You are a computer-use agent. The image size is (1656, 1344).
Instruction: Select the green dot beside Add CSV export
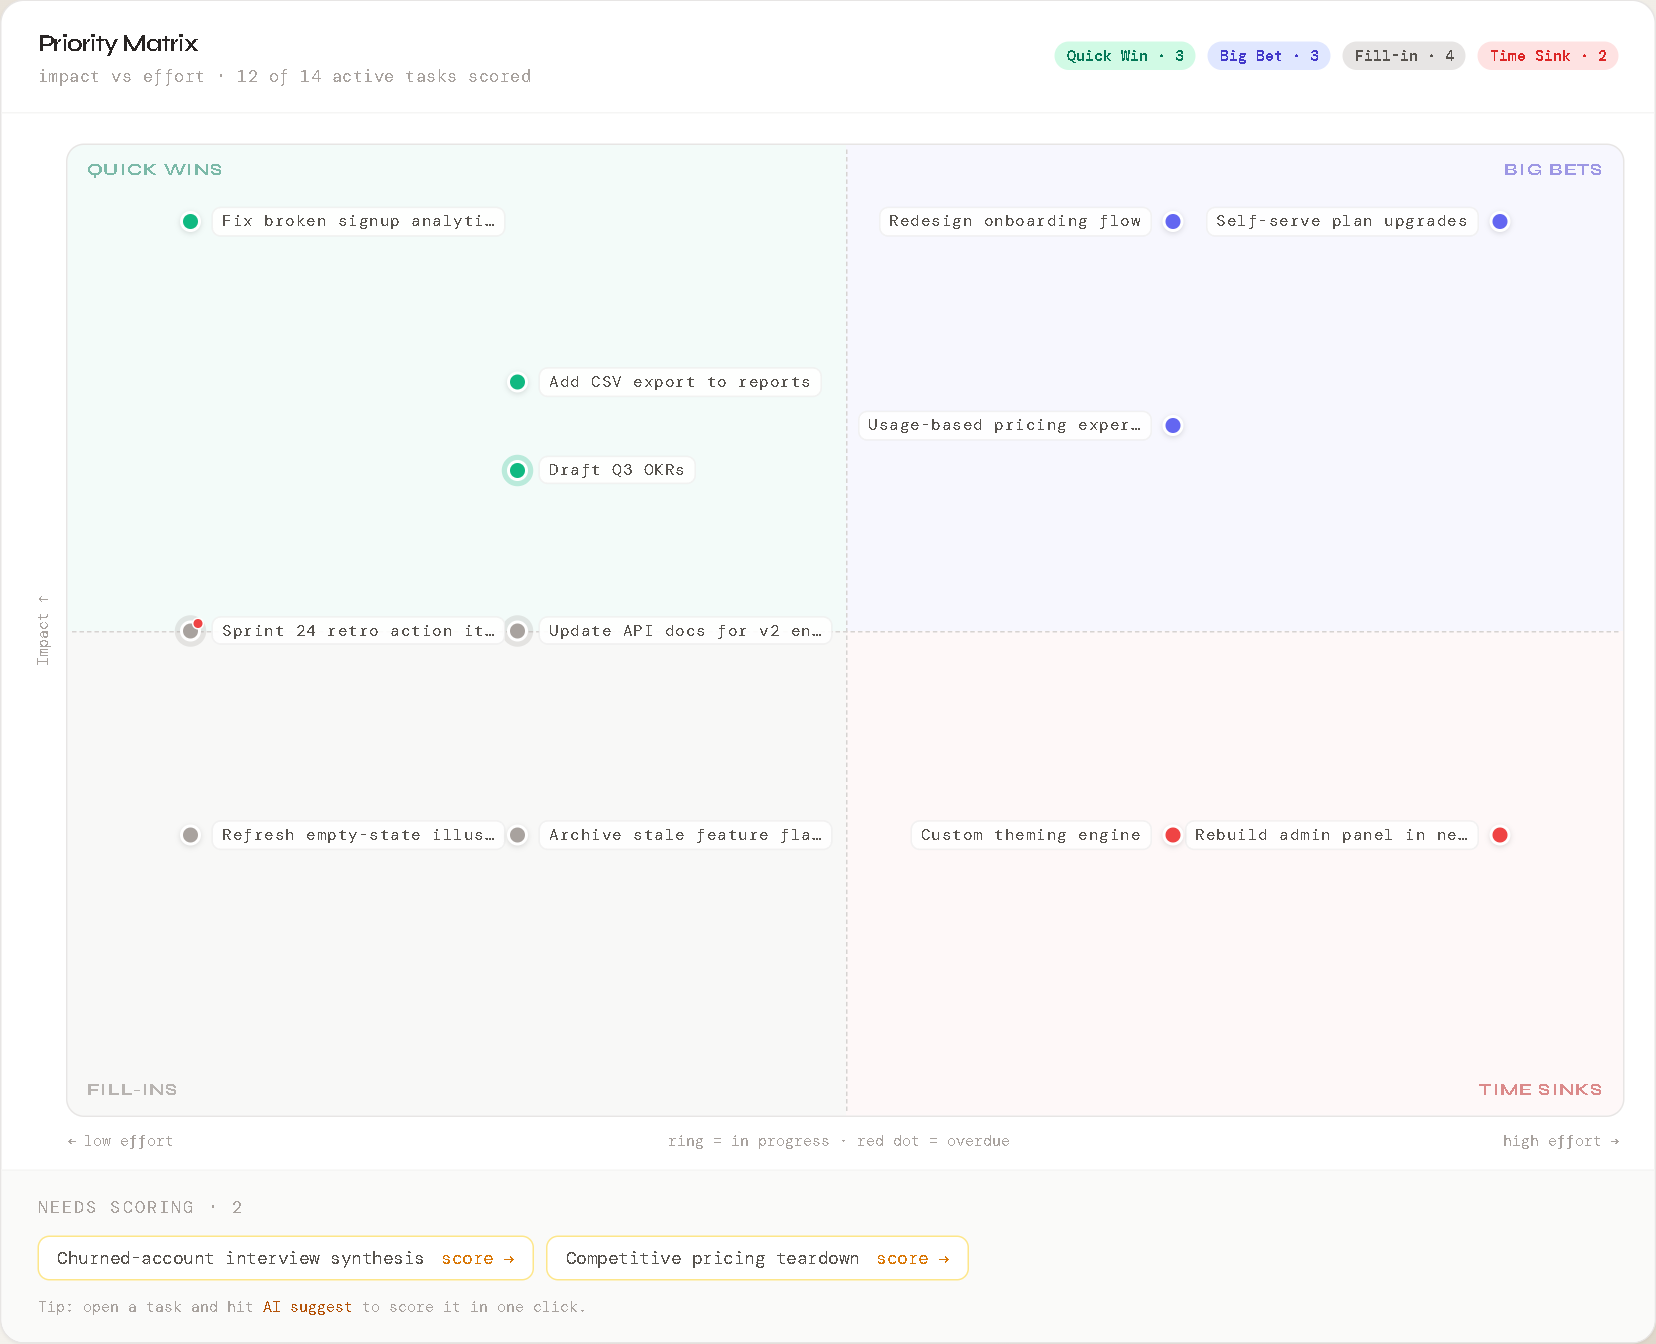tap(517, 382)
